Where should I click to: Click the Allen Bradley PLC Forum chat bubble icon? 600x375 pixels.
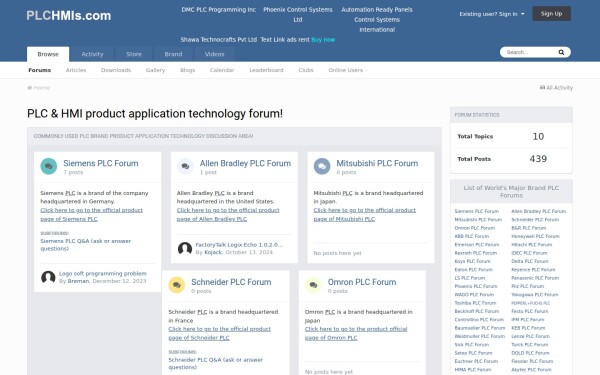(185, 166)
